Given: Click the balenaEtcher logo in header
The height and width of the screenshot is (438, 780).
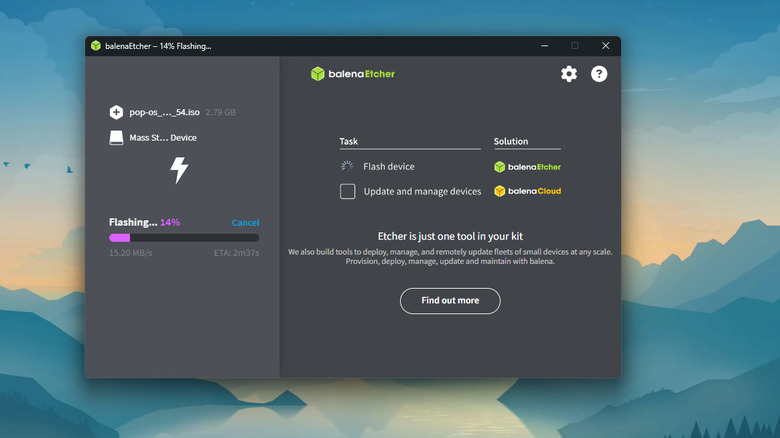Looking at the screenshot, I should (x=353, y=73).
